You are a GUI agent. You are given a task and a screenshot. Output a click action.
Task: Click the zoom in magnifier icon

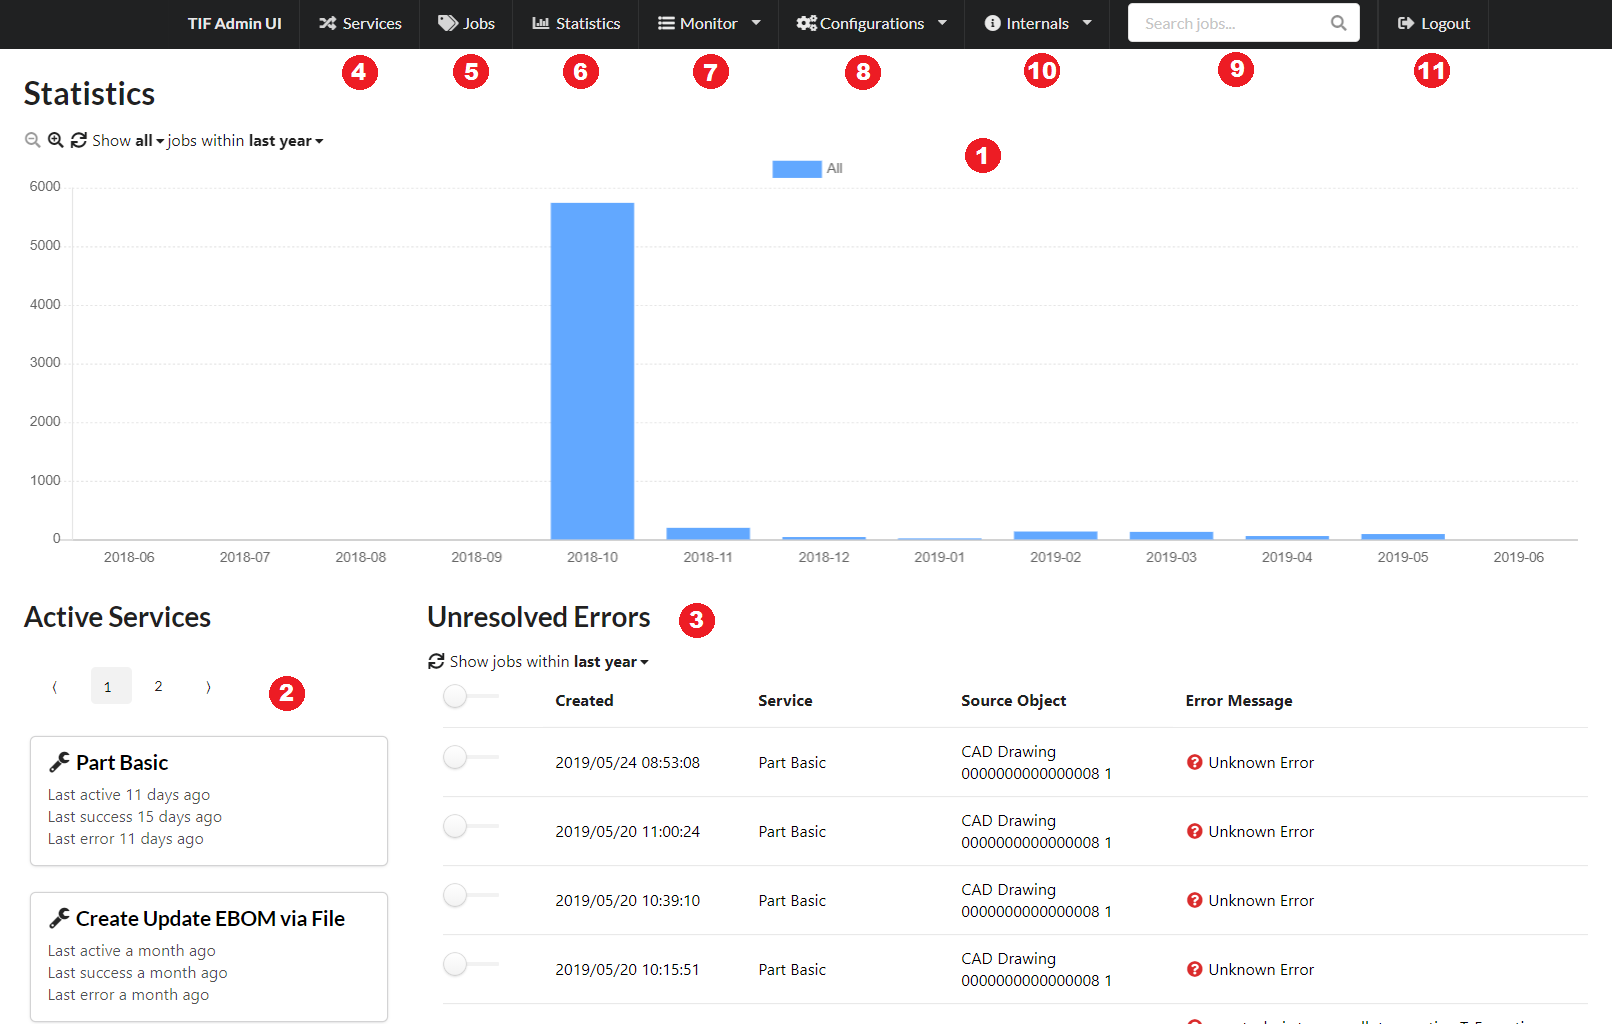pyautogui.click(x=56, y=141)
